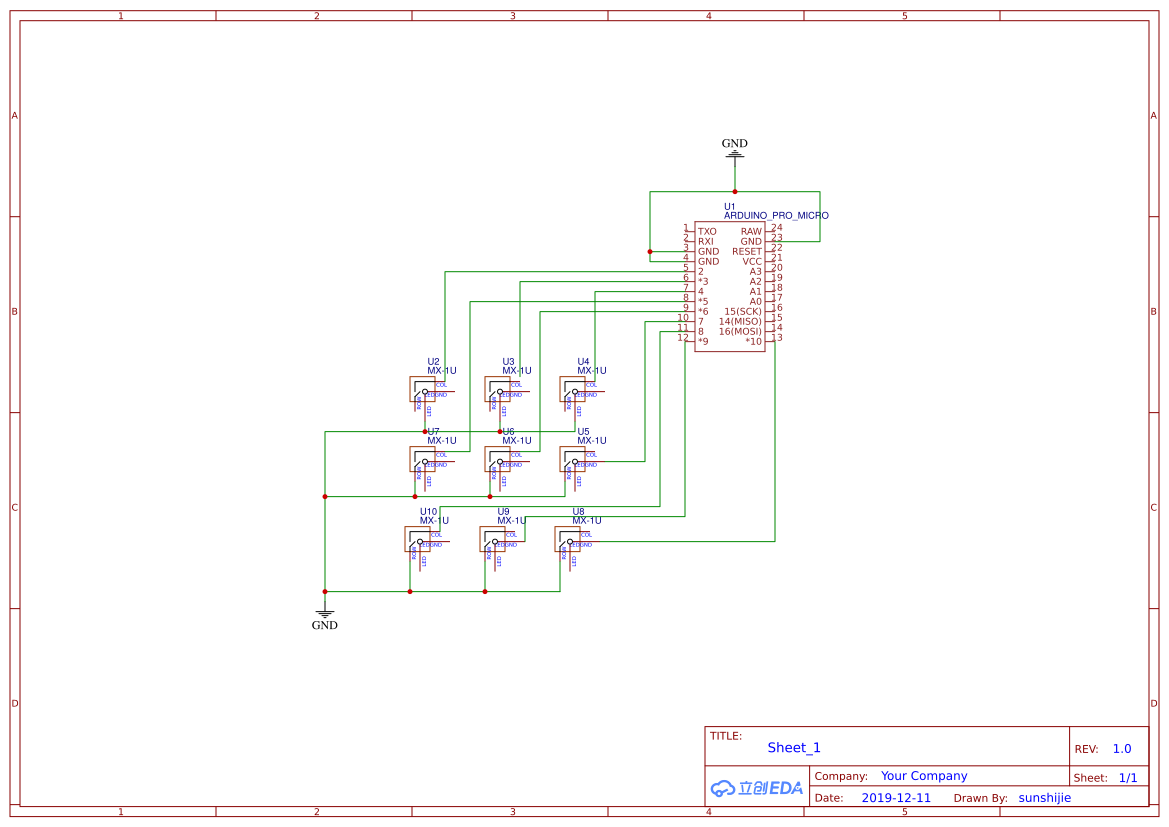Click the A0 pin label on U1
This screenshot has width=1169, height=827.
click(x=756, y=302)
